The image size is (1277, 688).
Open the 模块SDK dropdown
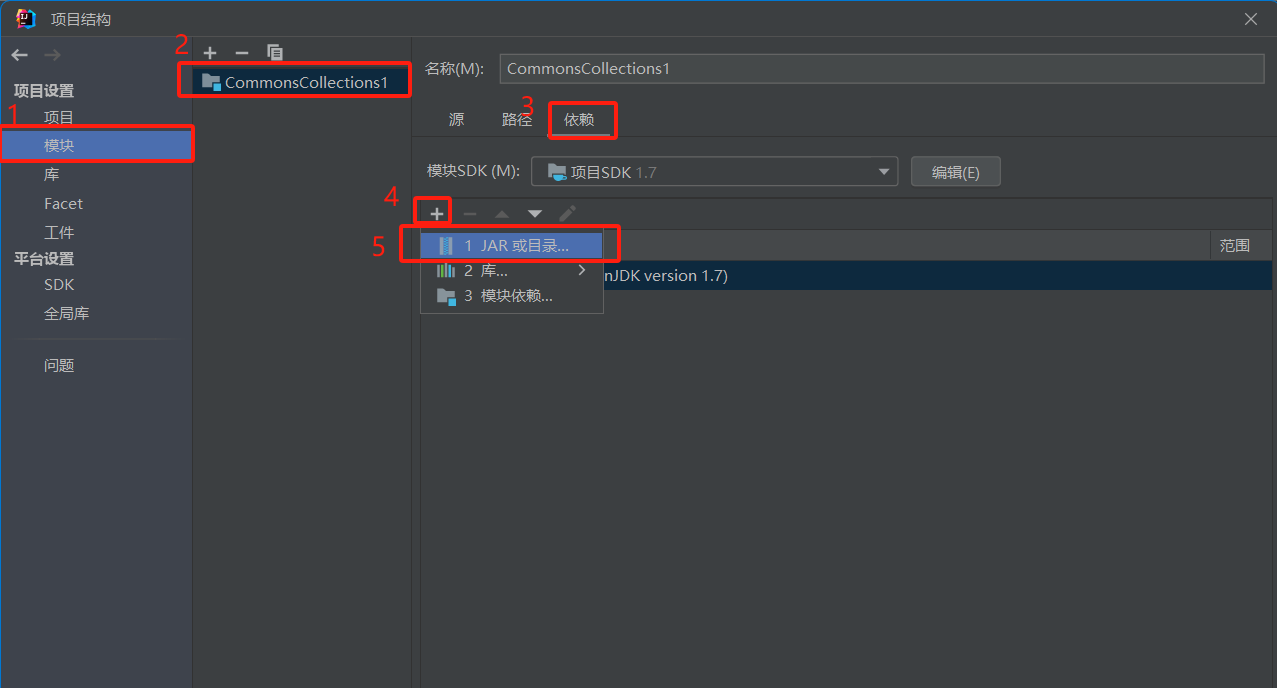pyautogui.click(x=714, y=172)
